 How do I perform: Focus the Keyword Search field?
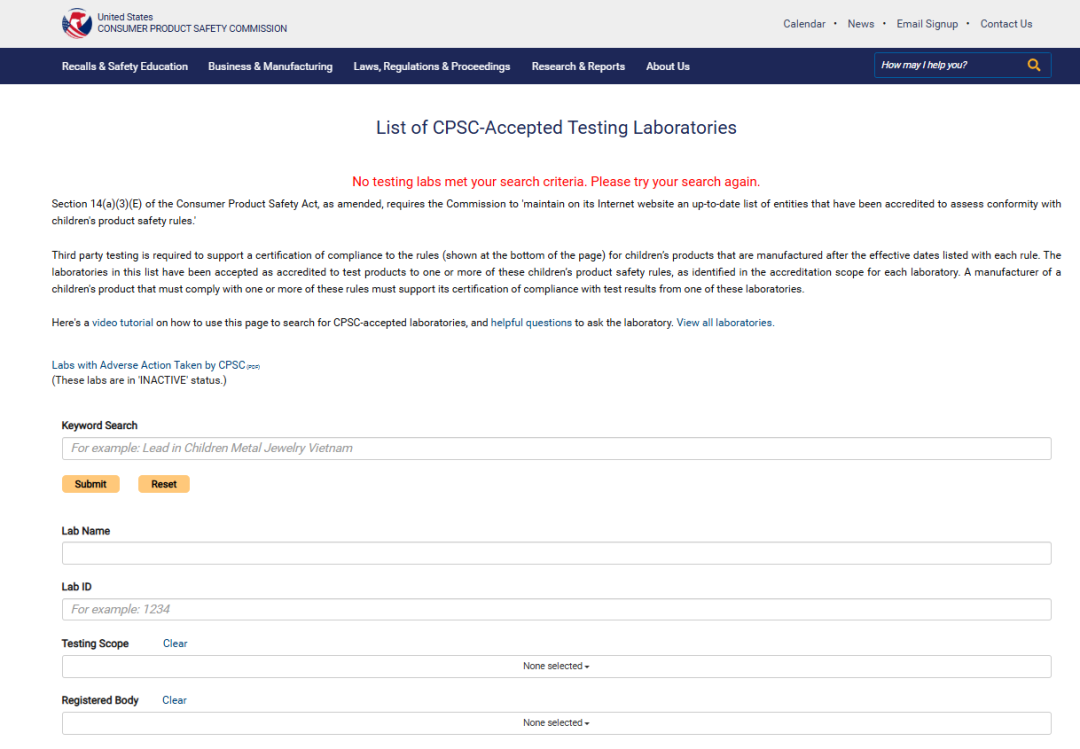click(x=556, y=449)
